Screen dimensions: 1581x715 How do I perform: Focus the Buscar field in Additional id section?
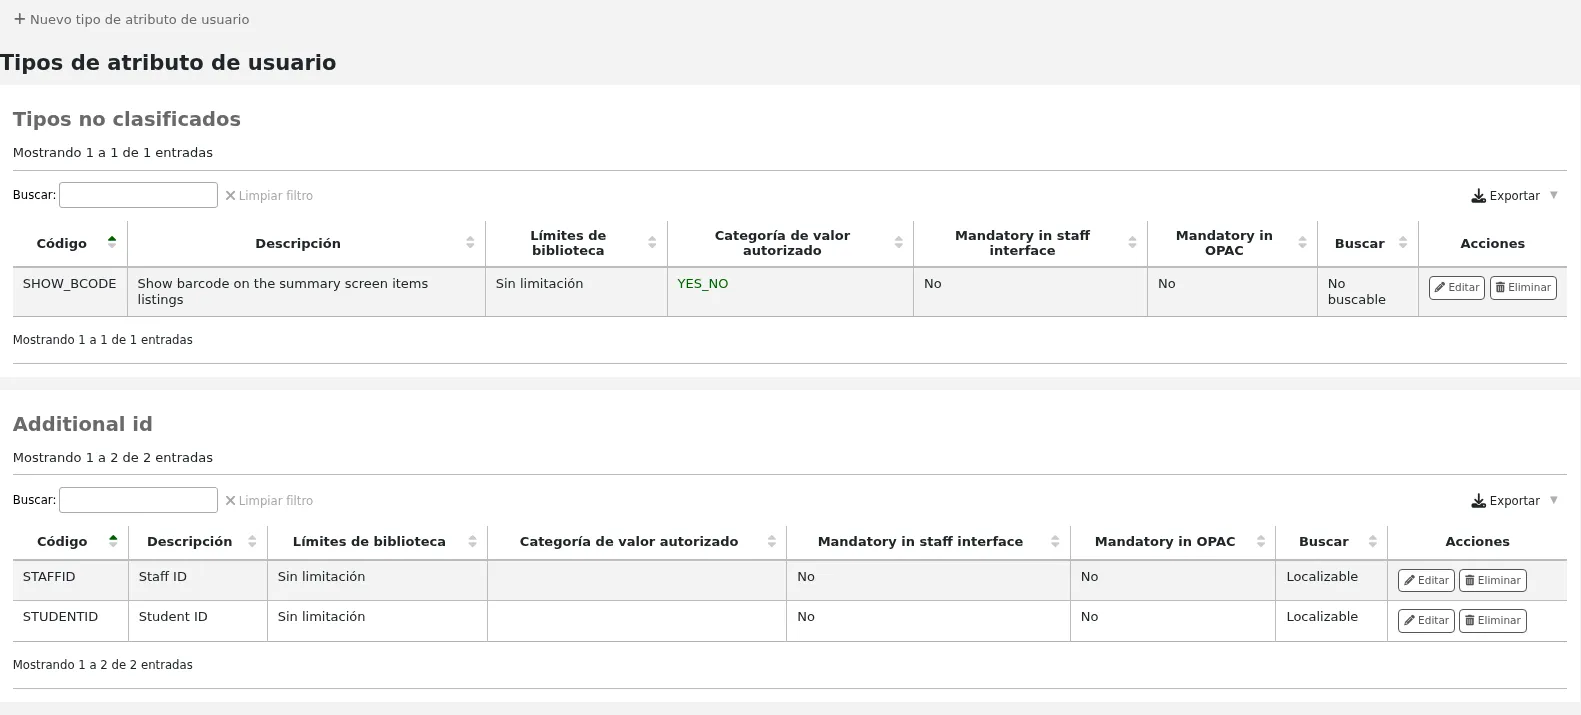(138, 500)
